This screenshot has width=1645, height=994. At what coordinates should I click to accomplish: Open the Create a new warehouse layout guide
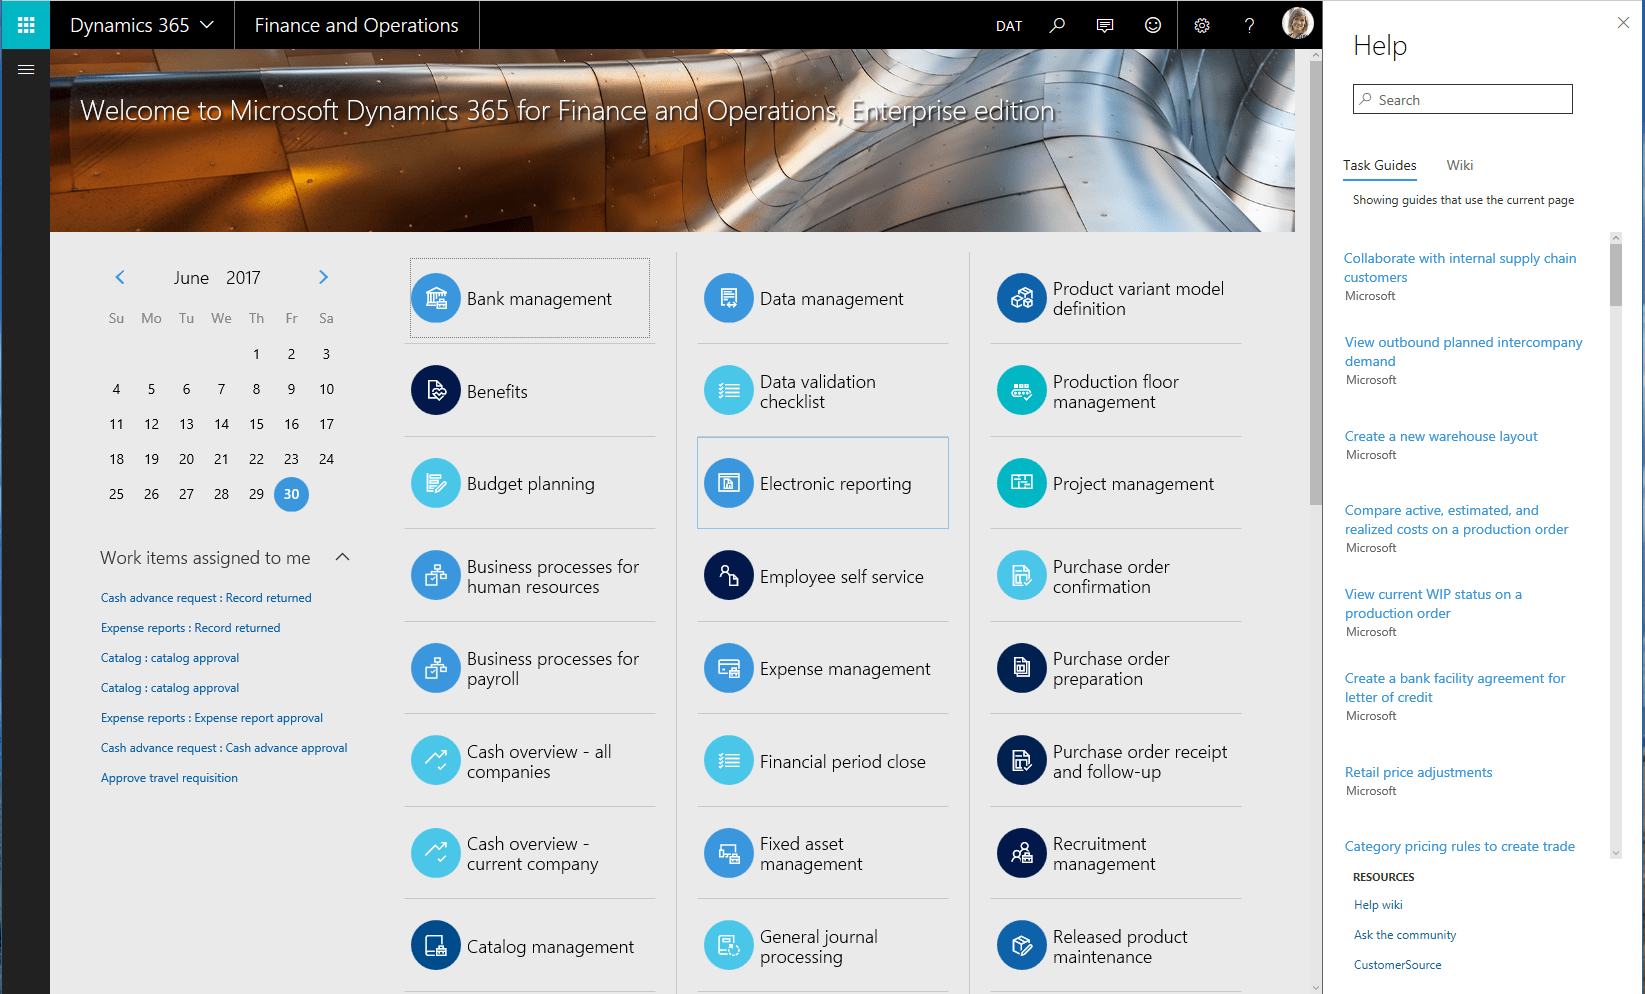[x=1441, y=436]
